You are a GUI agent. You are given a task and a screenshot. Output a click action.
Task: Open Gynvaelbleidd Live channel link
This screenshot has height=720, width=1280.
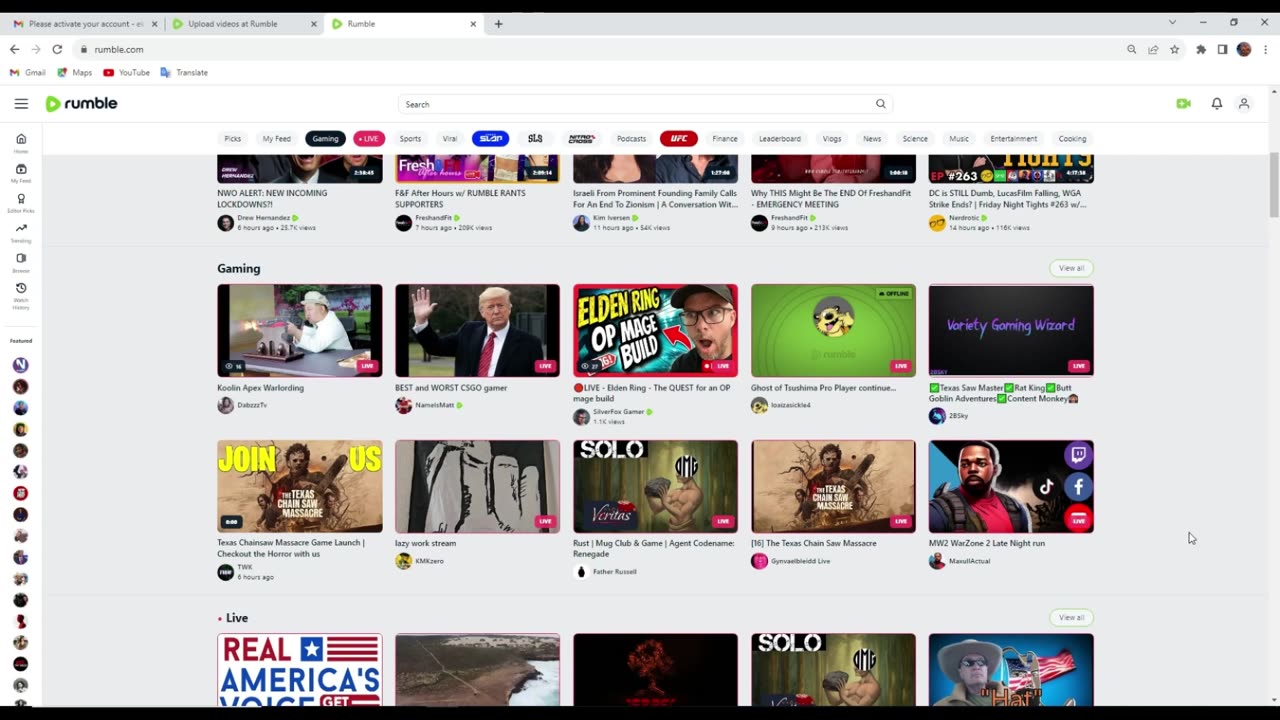(x=800, y=561)
